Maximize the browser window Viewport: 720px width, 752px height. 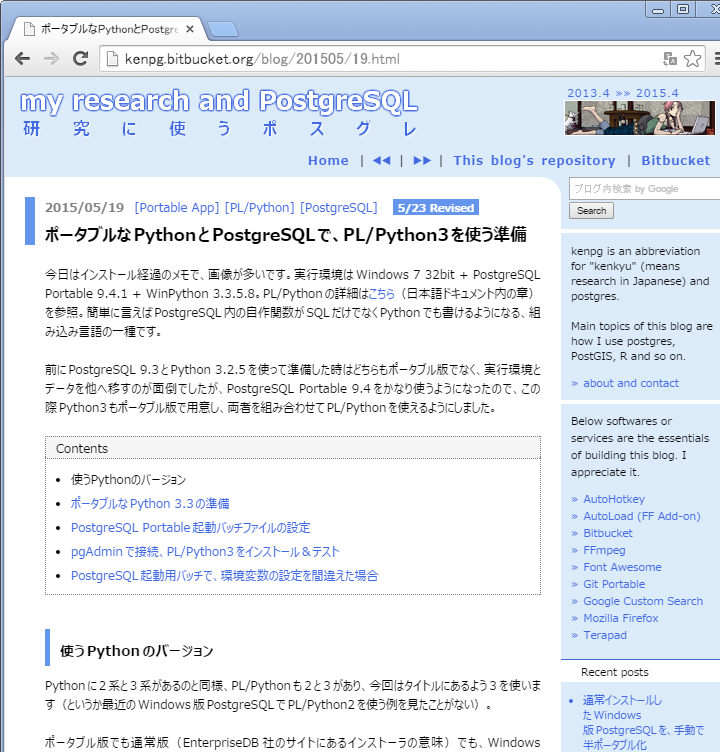(683, 9)
